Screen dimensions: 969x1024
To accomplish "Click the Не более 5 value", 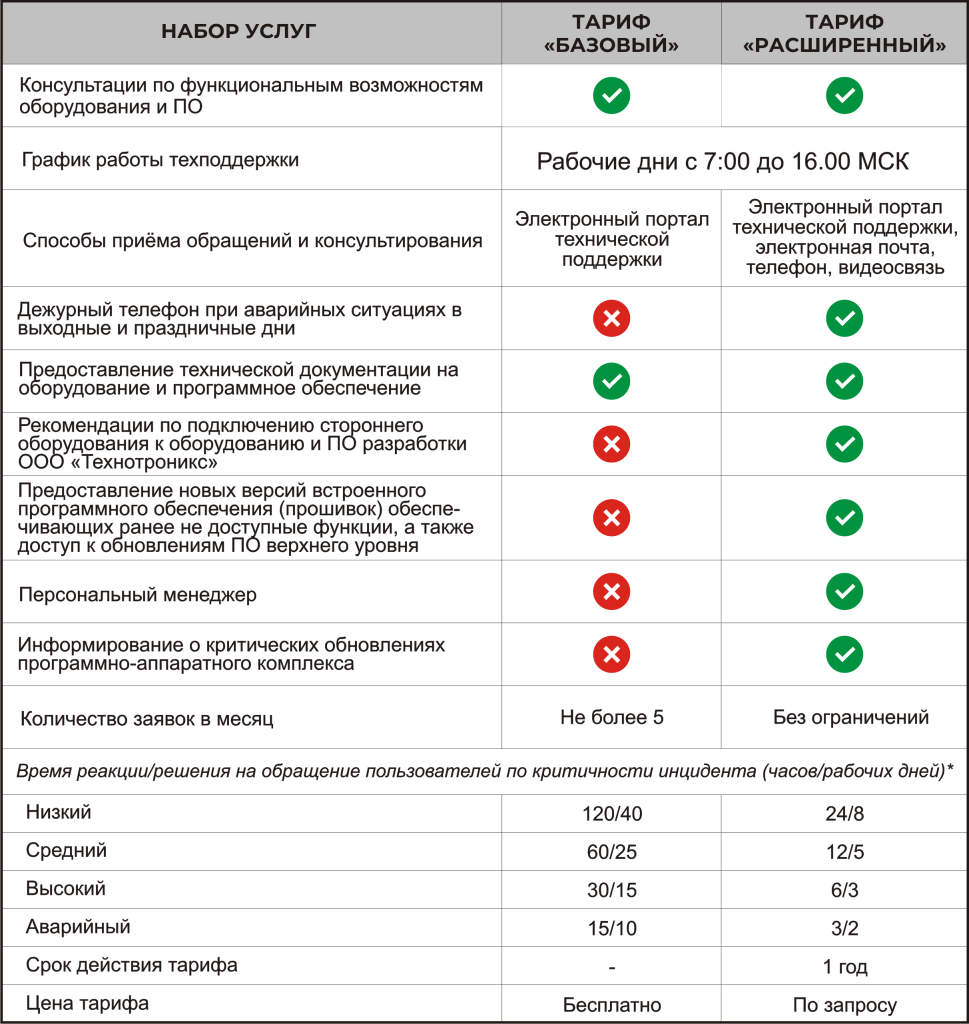I will coord(612,717).
